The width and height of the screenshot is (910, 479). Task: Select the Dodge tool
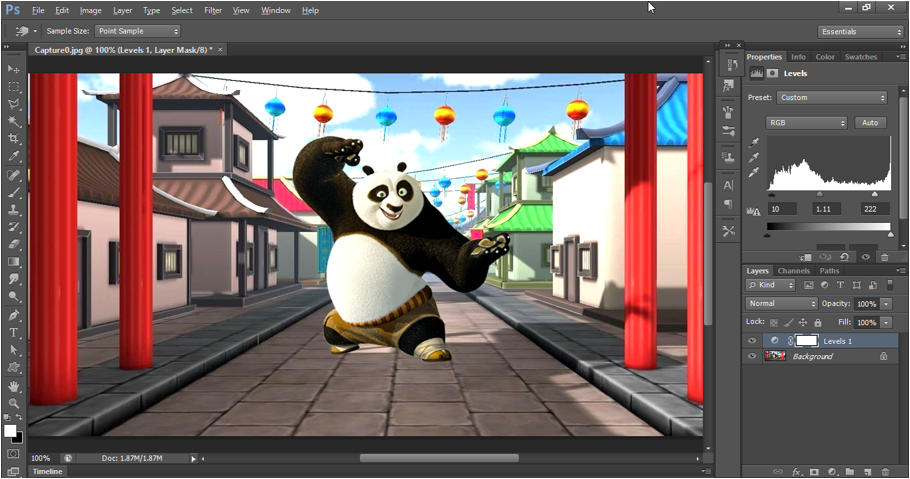coord(13,297)
